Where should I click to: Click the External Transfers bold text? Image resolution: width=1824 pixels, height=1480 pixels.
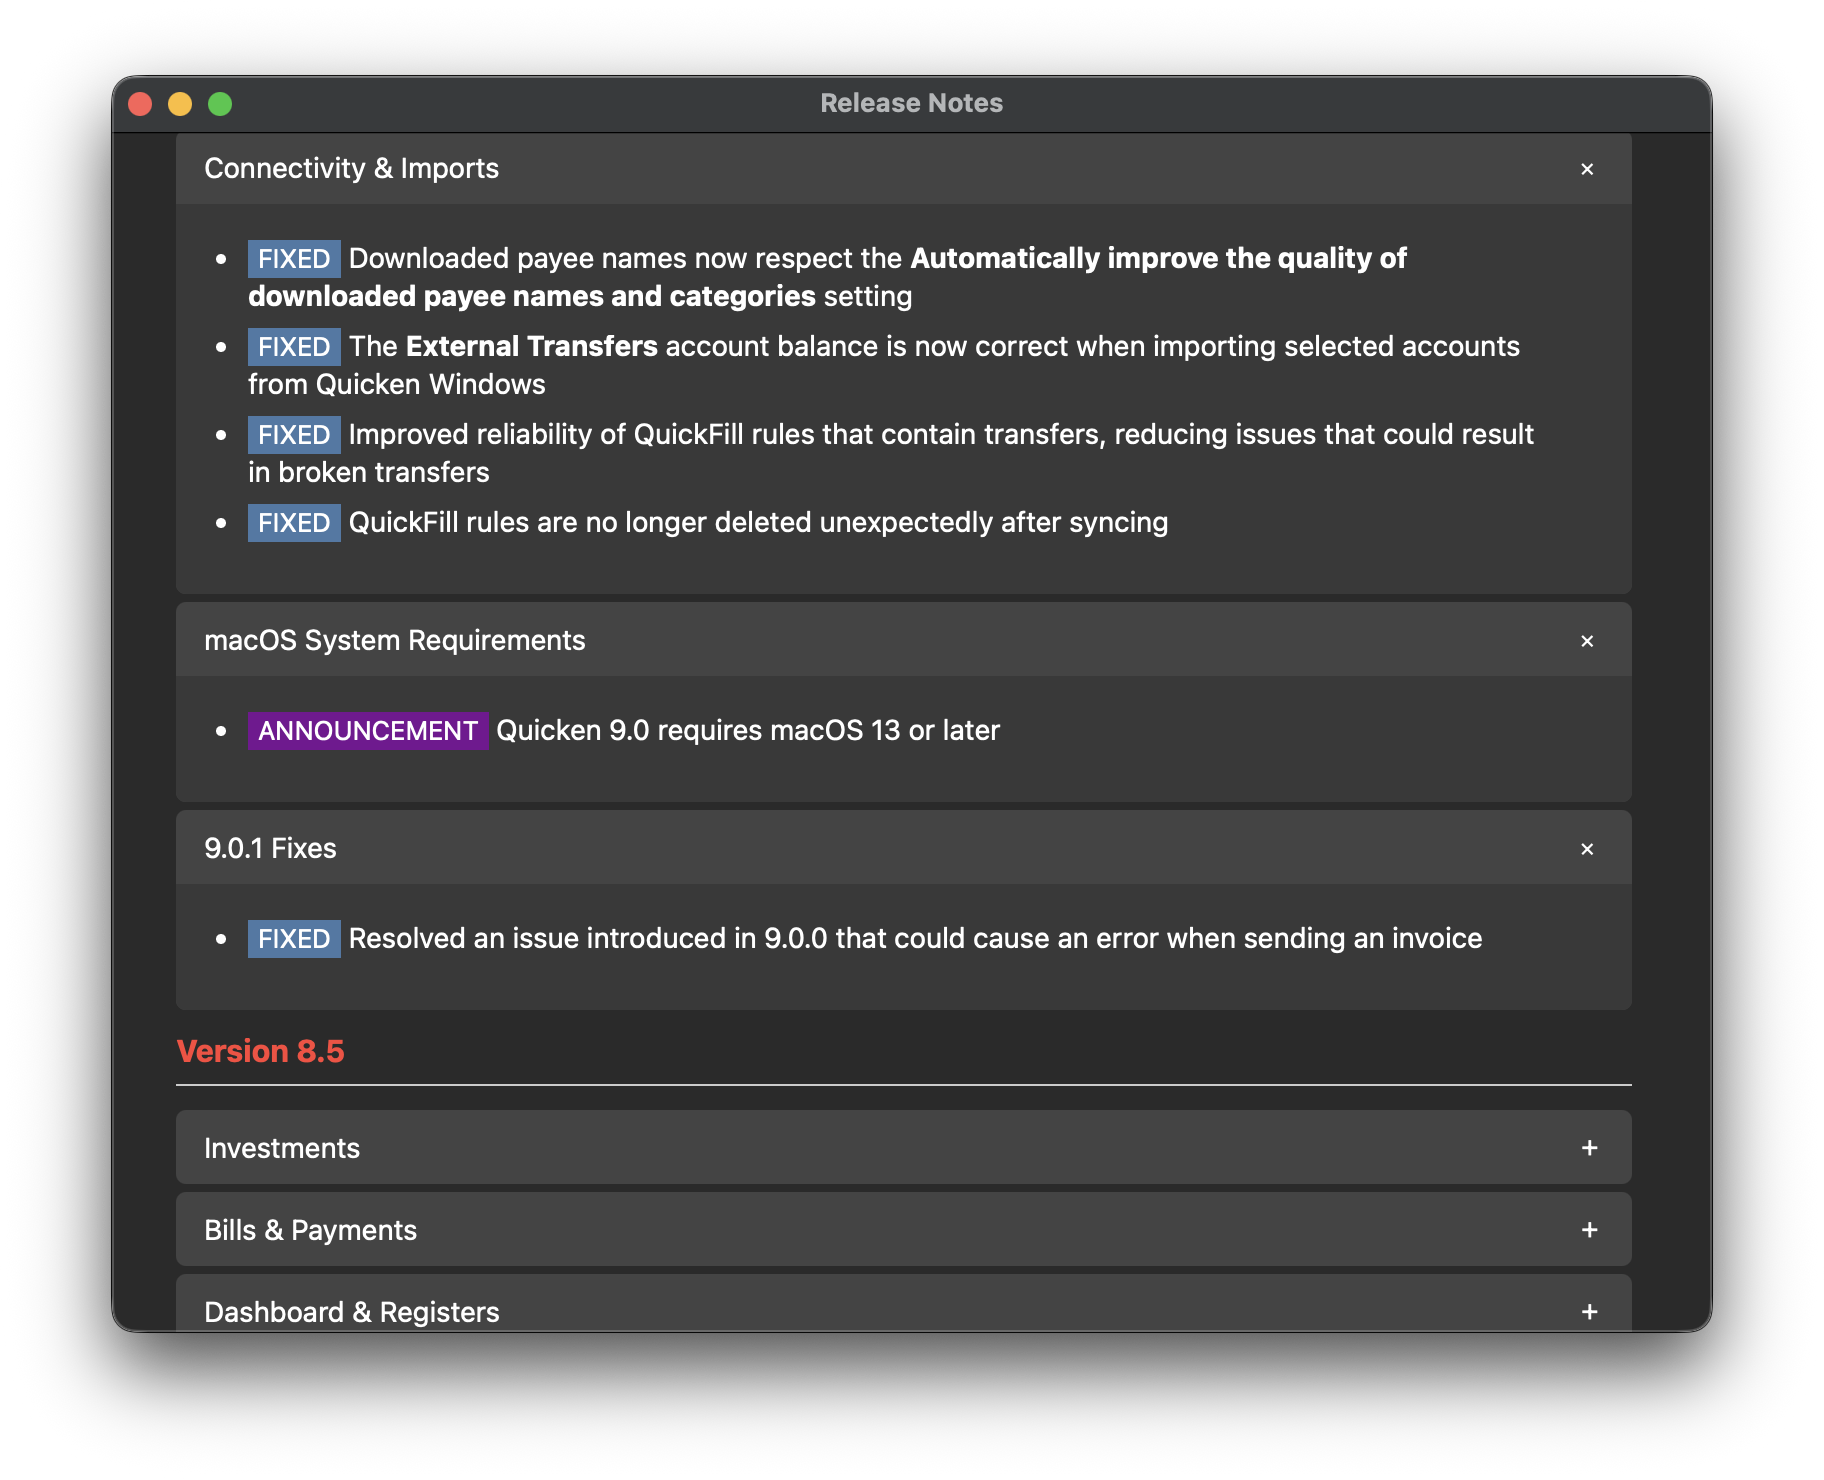tap(531, 346)
